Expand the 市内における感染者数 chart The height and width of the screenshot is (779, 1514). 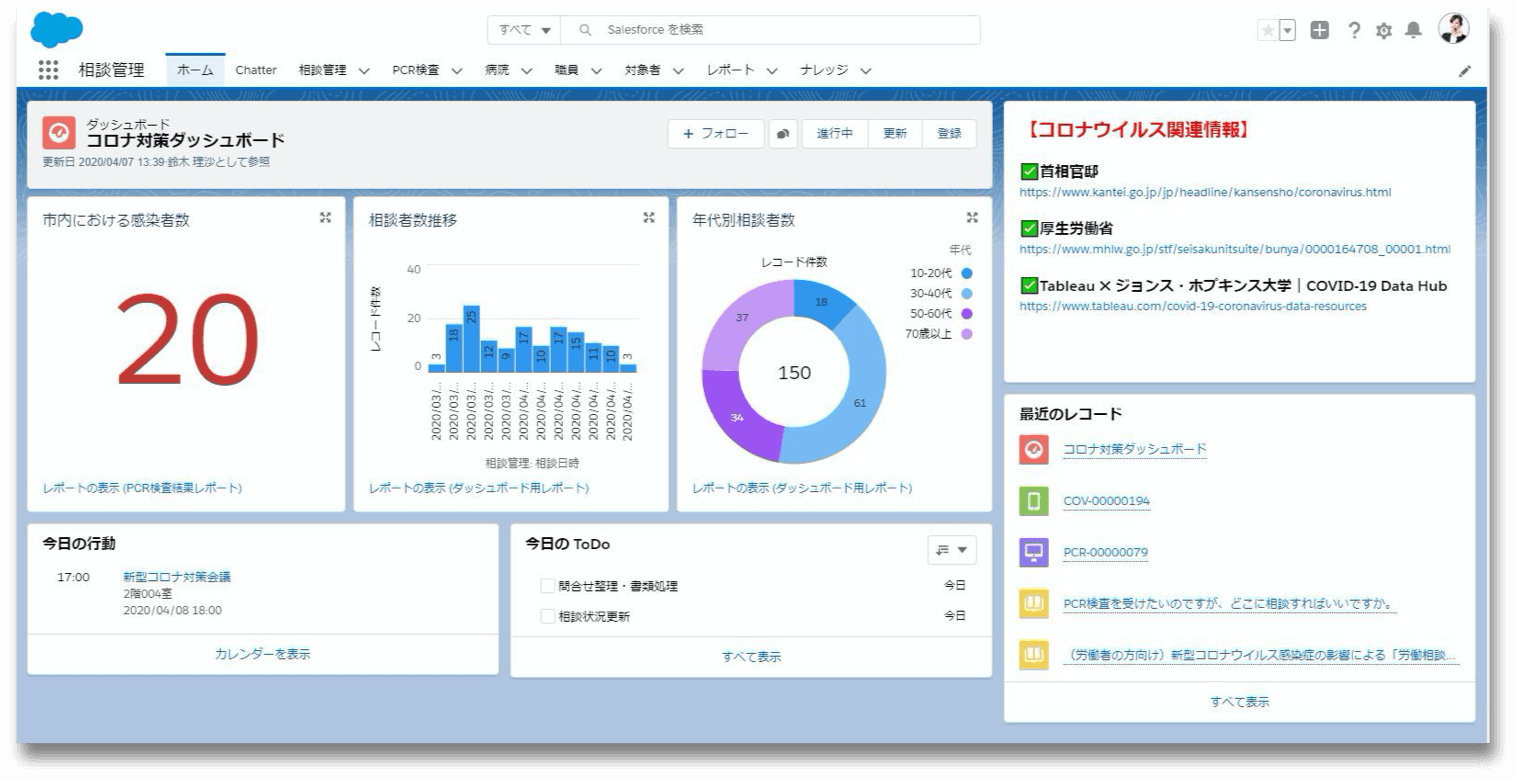click(325, 218)
